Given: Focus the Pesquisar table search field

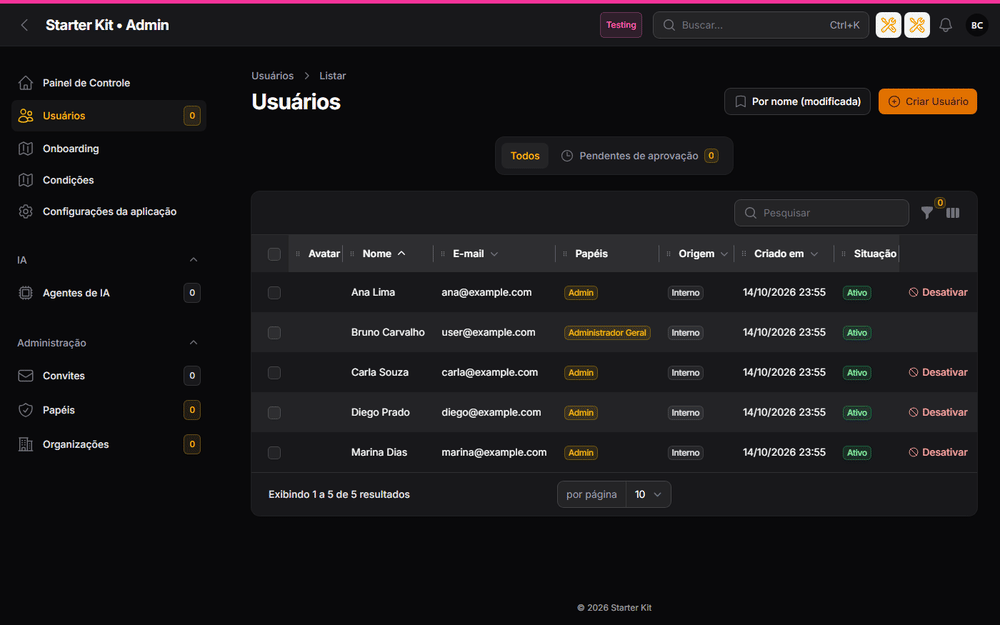Looking at the screenshot, I should [821, 213].
